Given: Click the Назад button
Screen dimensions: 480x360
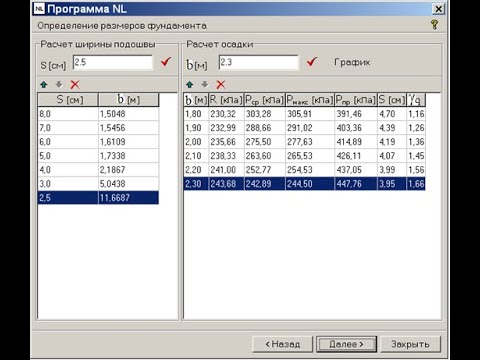Looking at the screenshot, I should click(282, 344).
